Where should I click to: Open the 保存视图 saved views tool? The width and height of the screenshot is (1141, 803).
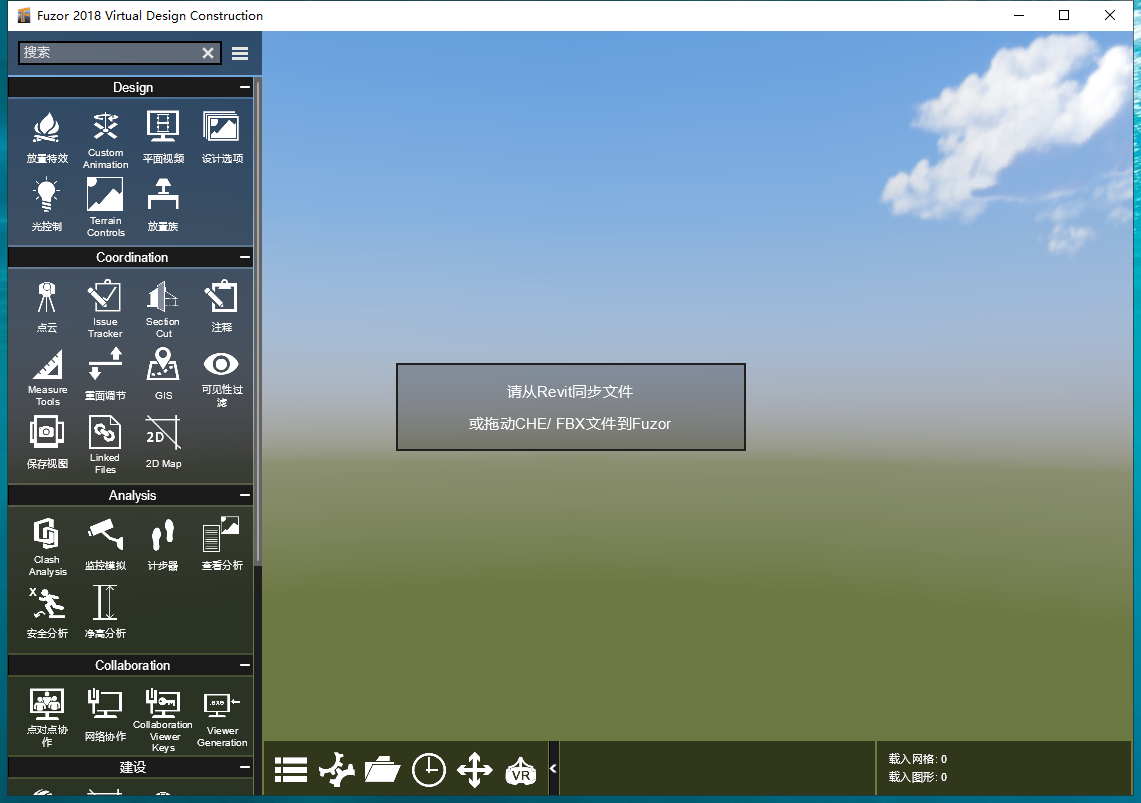click(47, 442)
